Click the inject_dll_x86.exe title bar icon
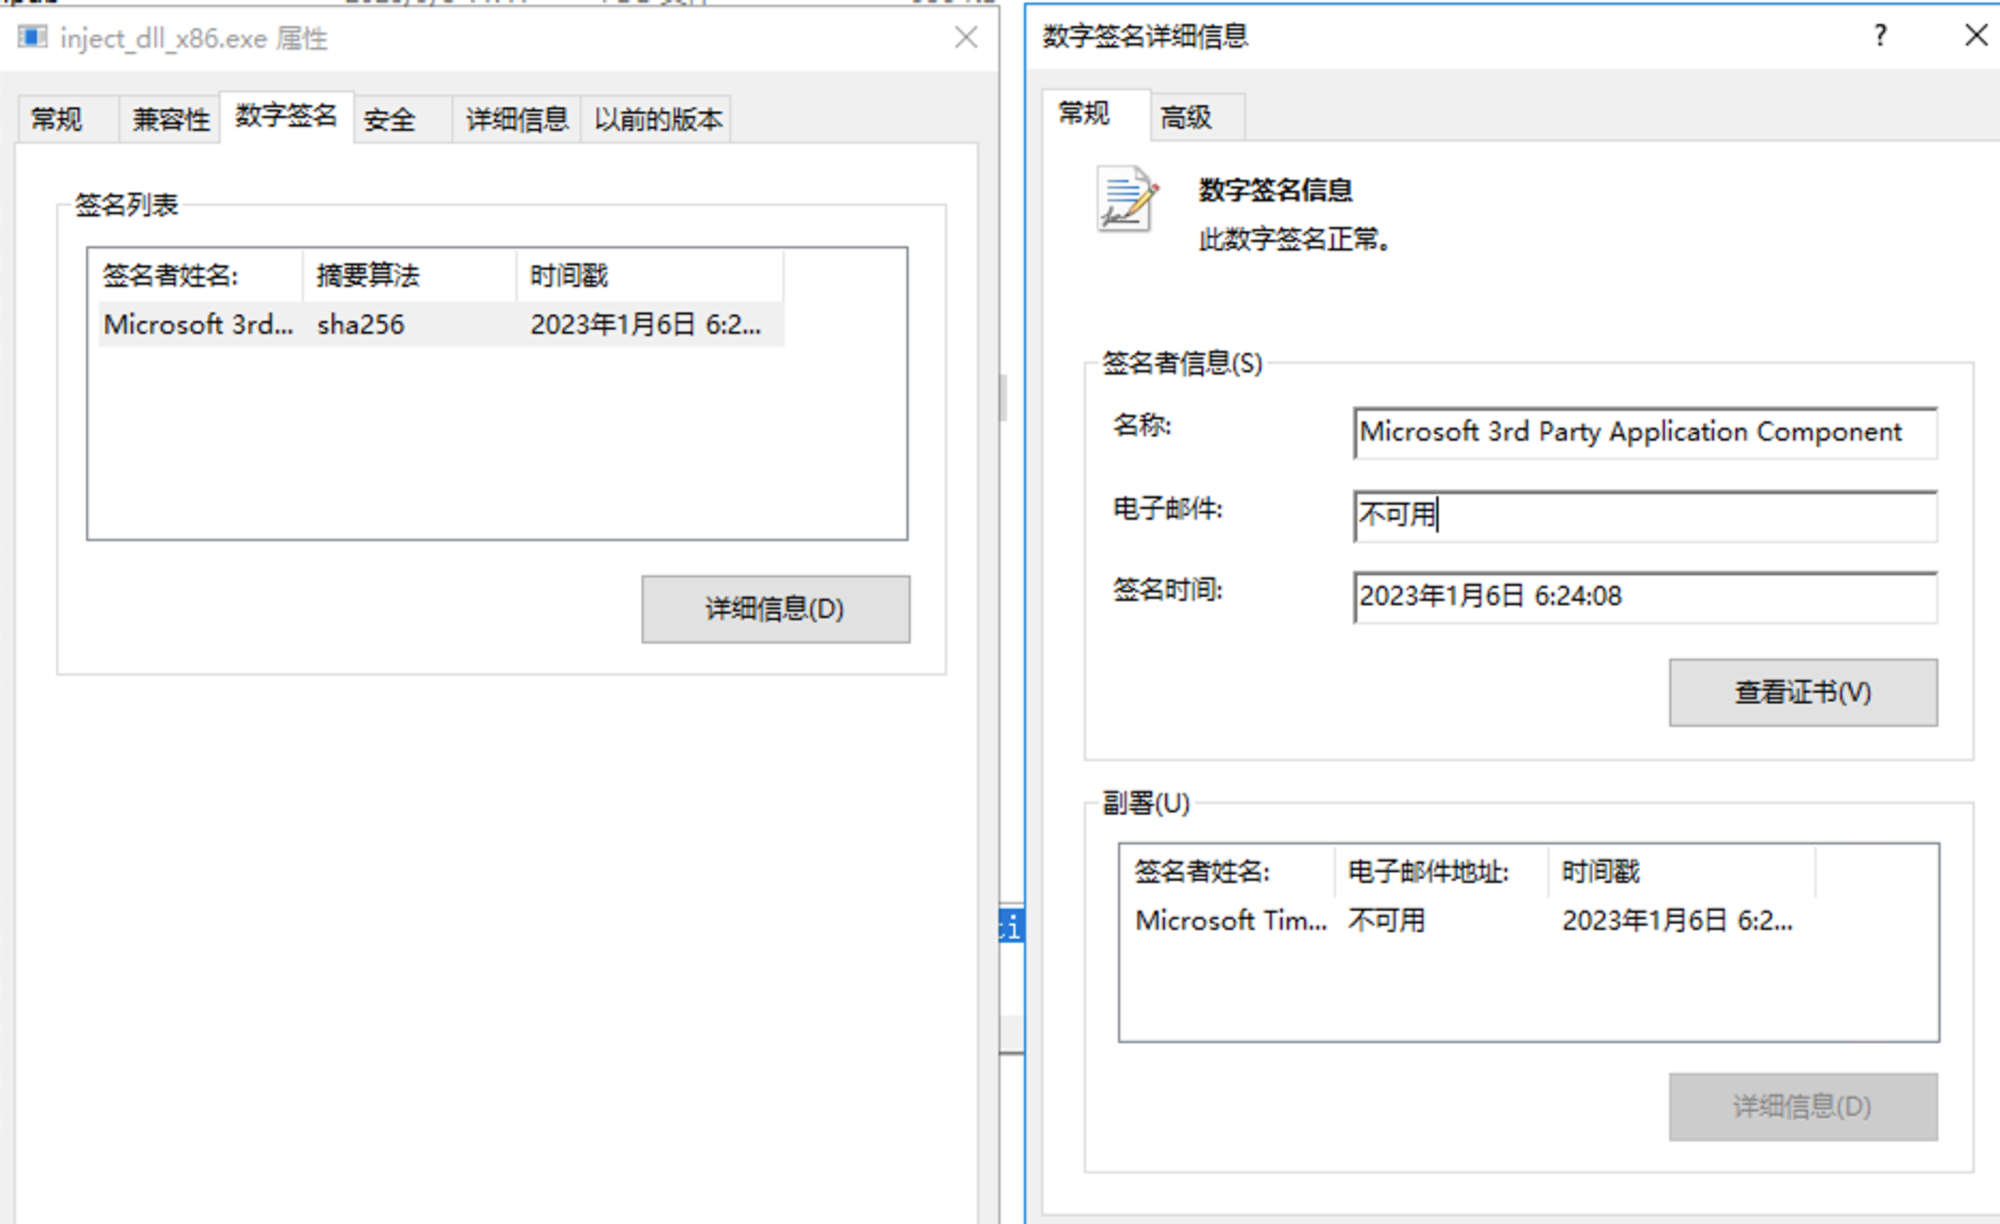The width and height of the screenshot is (2000, 1224). (x=32, y=38)
